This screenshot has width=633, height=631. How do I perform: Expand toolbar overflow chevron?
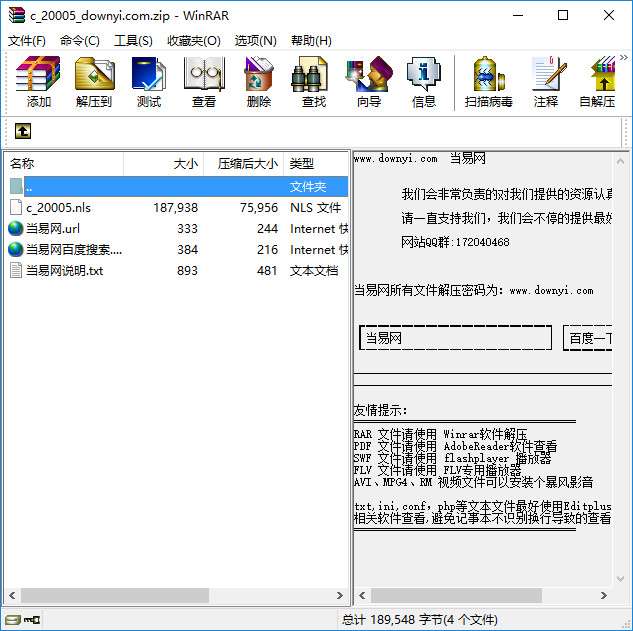click(x=624, y=57)
